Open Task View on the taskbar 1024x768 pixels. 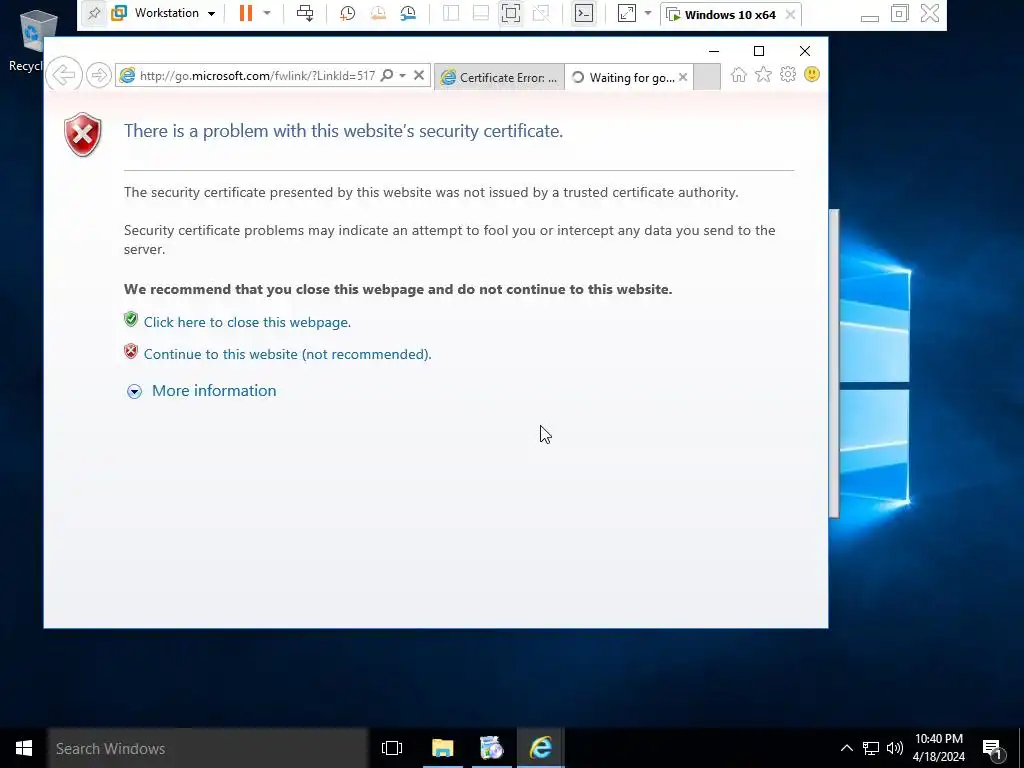coord(392,748)
